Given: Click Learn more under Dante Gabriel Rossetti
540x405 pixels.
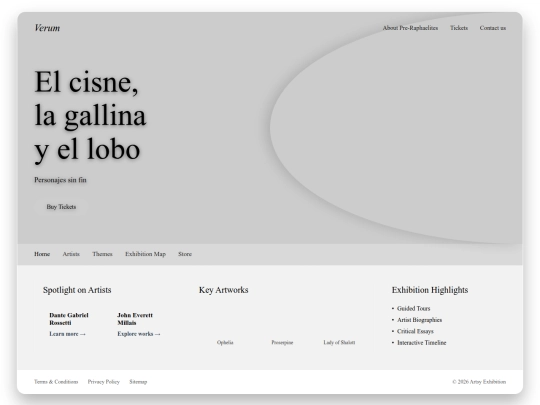Looking at the screenshot, I should pyautogui.click(x=67, y=334).
